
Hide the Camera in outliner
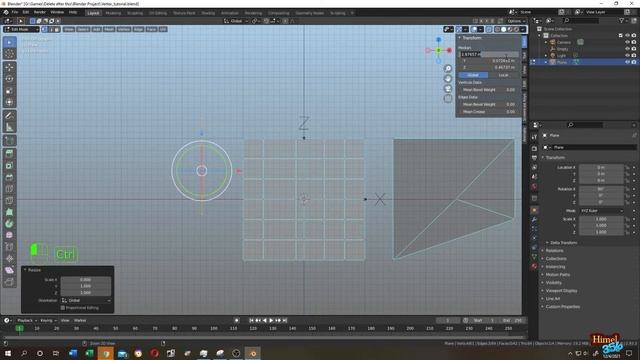pos(627,42)
